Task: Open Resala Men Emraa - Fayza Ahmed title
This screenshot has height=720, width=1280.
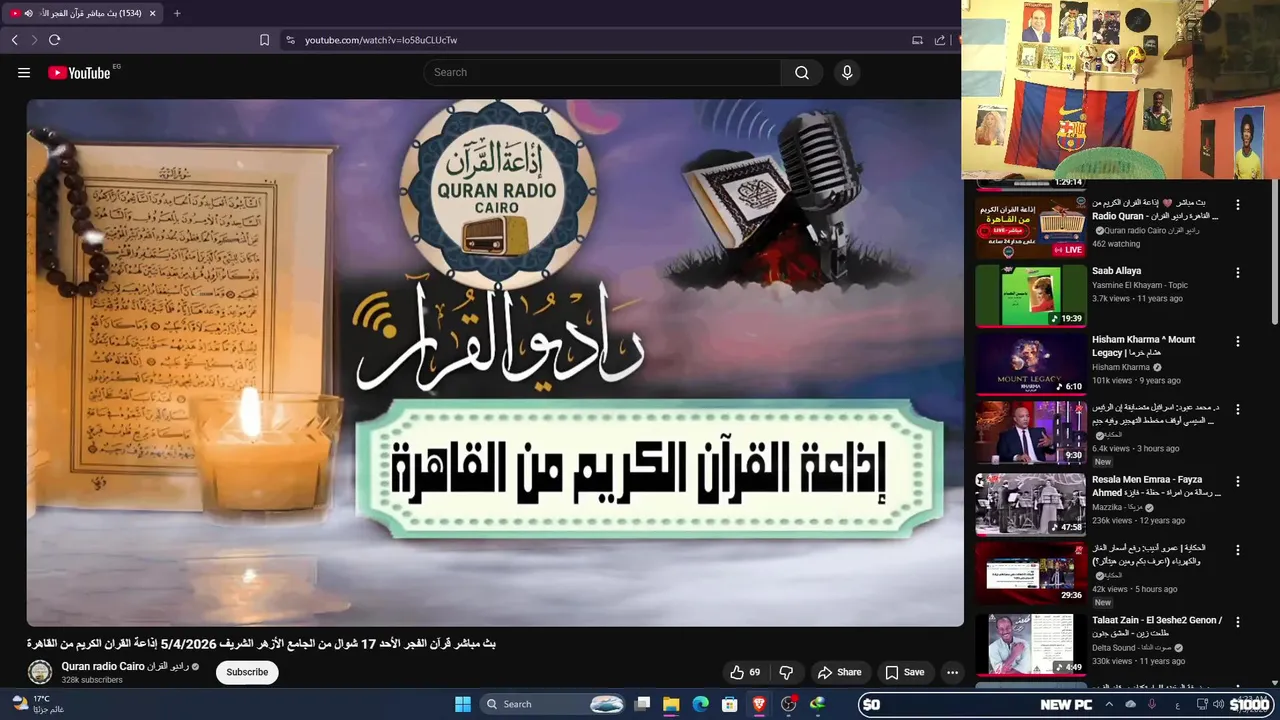Action: click(1156, 486)
